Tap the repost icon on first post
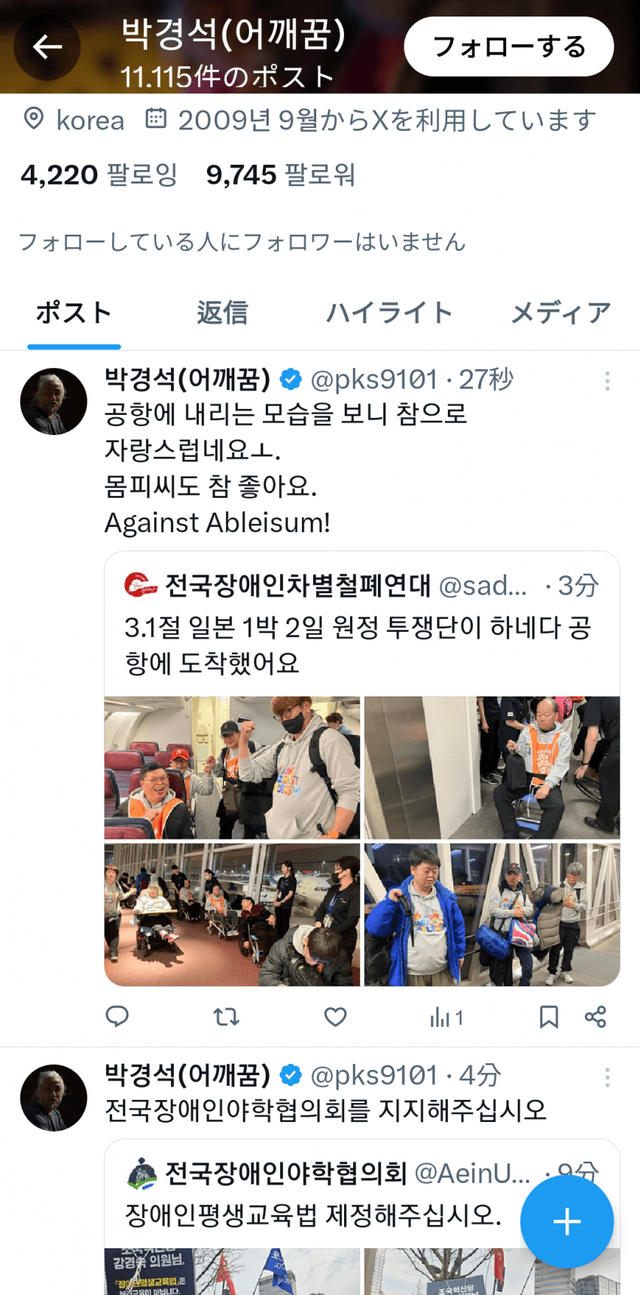 [x=227, y=1017]
